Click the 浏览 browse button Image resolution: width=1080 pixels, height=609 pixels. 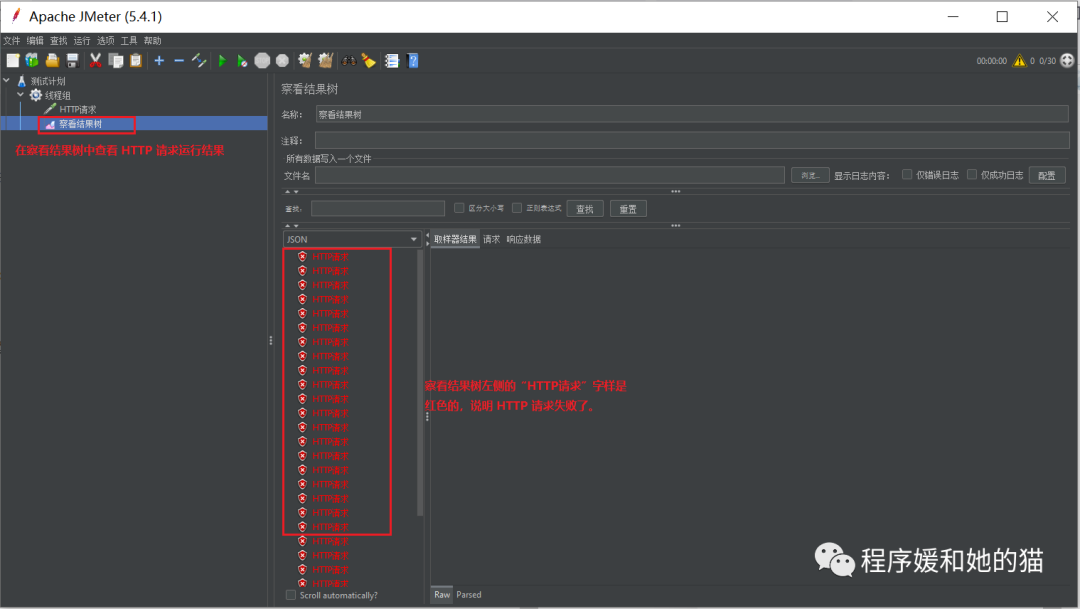[x=810, y=175]
